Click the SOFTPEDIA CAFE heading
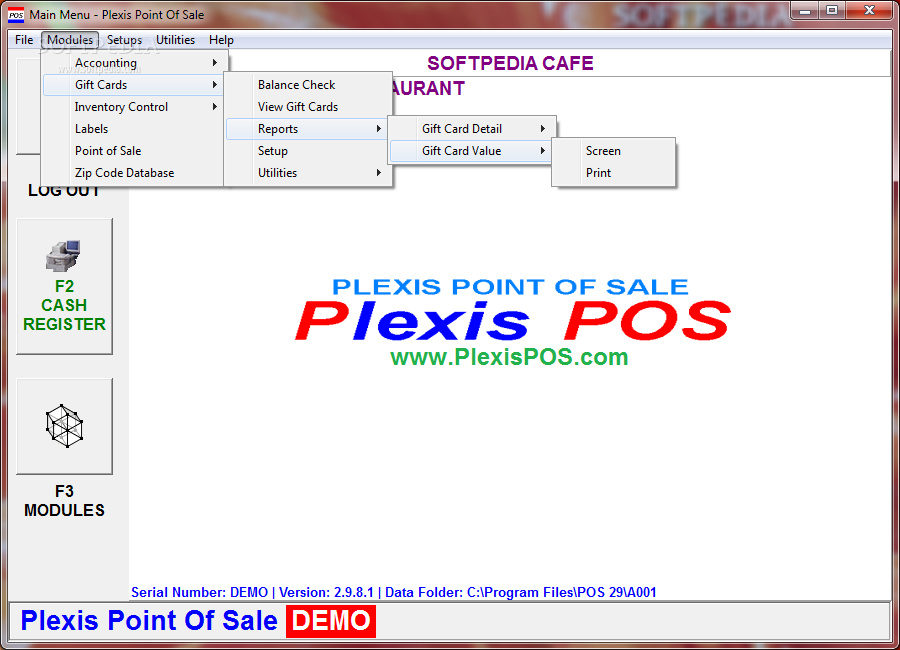The height and width of the screenshot is (650, 900). click(510, 63)
